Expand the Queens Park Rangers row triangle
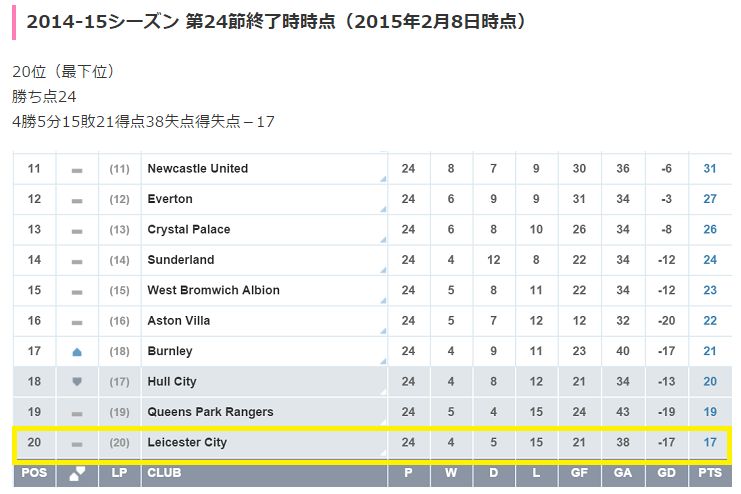The image size is (741, 494). [383, 424]
